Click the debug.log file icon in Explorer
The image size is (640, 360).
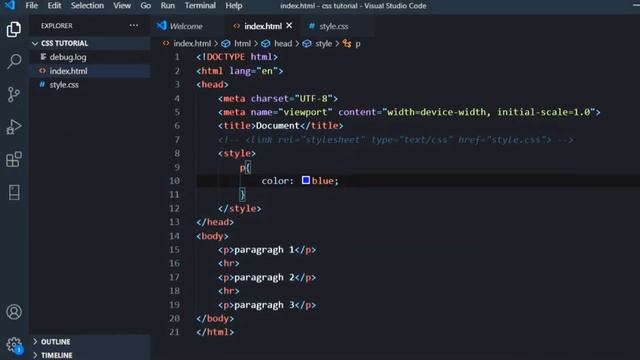(43, 57)
